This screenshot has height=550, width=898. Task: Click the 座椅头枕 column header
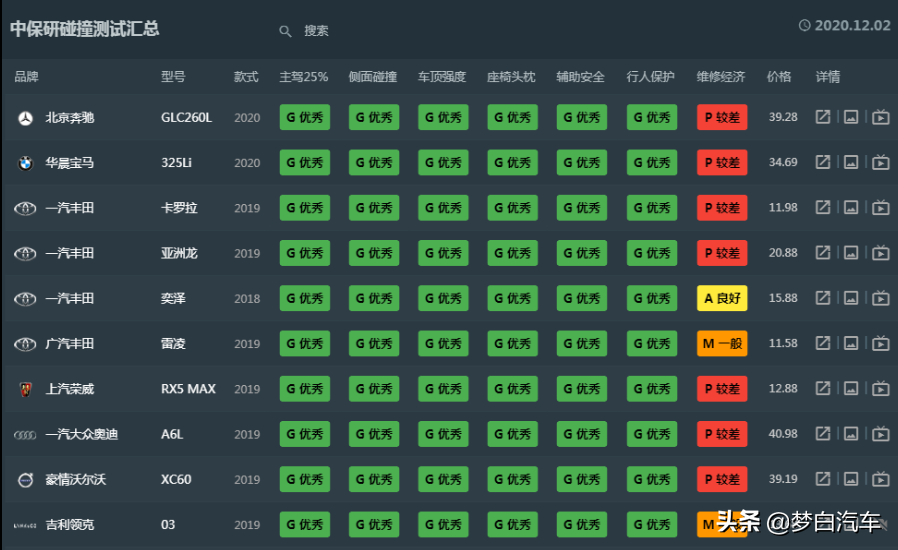tap(511, 77)
